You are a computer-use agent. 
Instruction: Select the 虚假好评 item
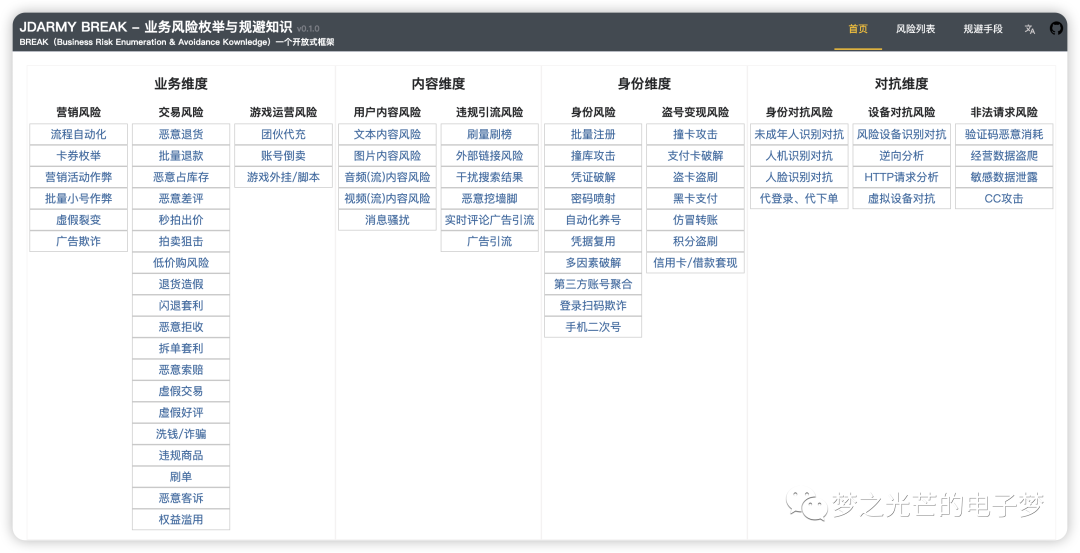coord(180,412)
